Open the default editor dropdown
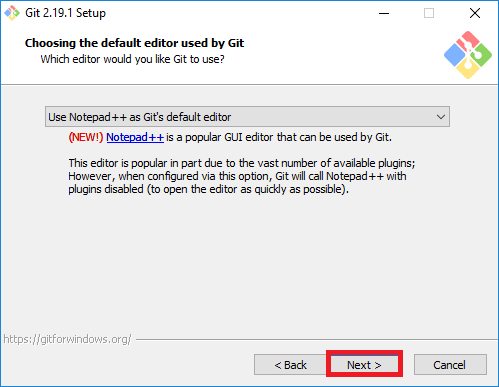The height and width of the screenshot is (387, 499). (x=247, y=117)
